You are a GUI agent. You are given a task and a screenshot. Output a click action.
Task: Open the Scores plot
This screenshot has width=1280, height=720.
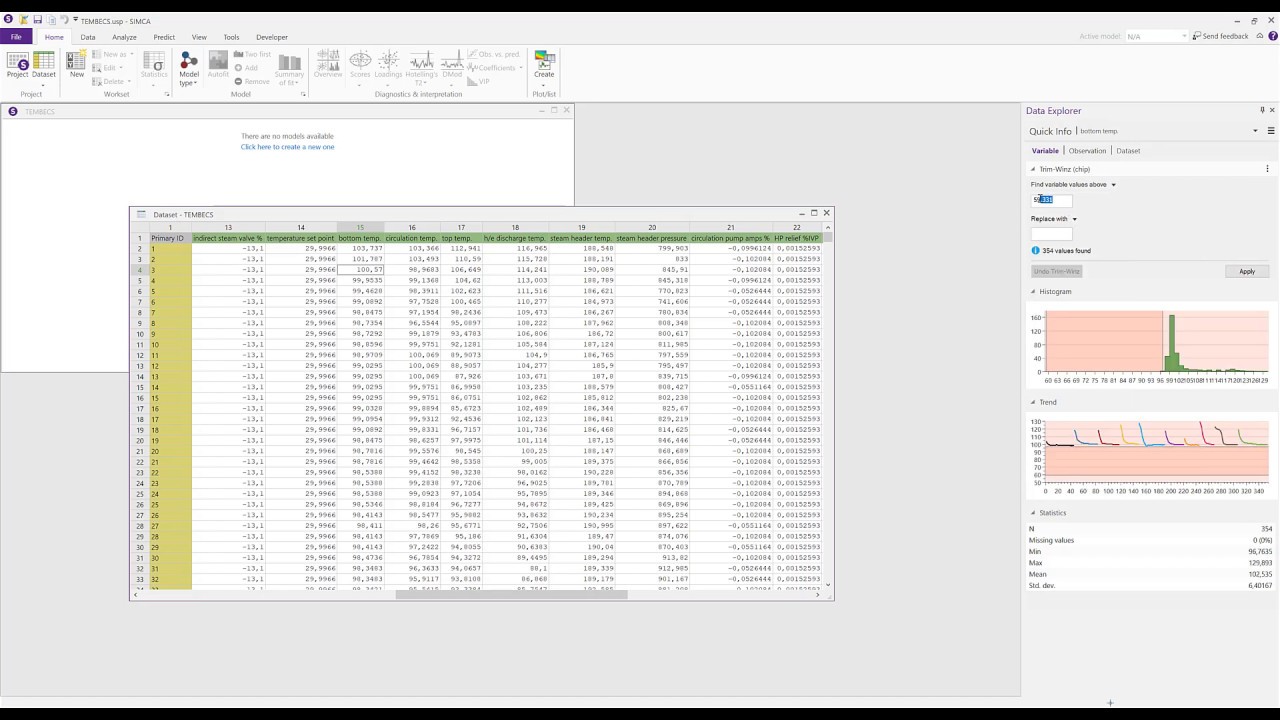tap(360, 66)
